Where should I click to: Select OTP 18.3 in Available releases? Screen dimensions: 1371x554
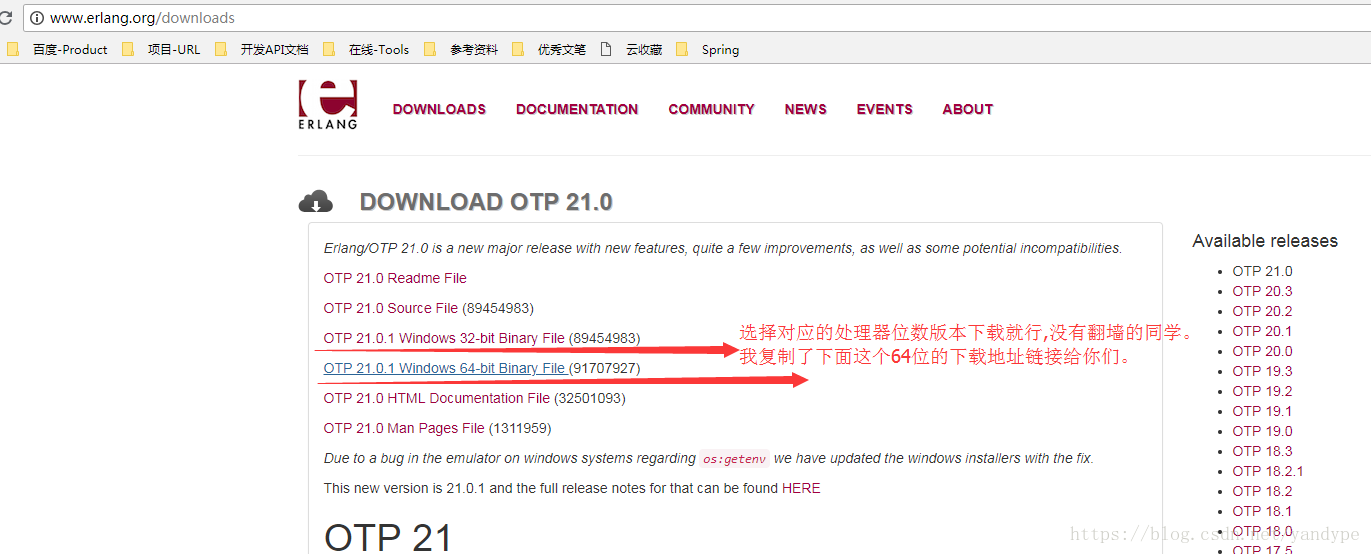tap(1262, 451)
